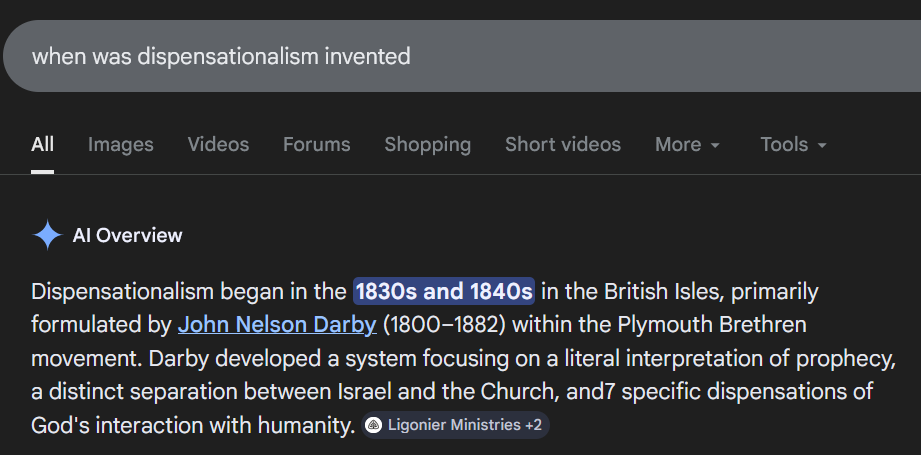The image size is (921, 455).
Task: Click the highlighted 1830s and 1840s text
Action: pos(444,292)
